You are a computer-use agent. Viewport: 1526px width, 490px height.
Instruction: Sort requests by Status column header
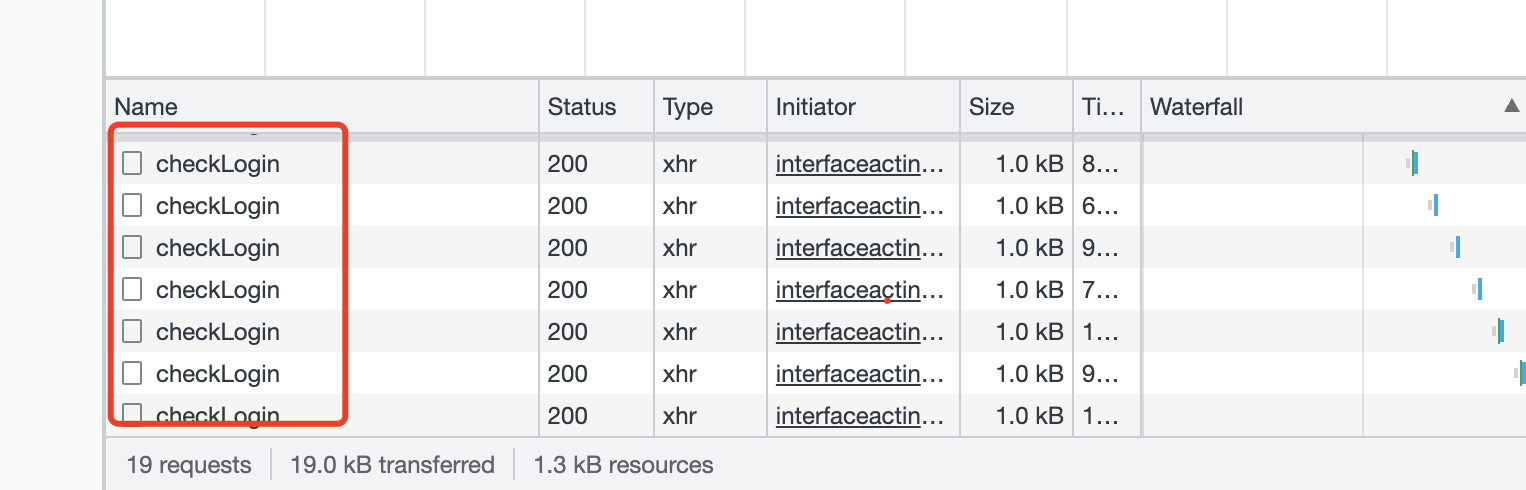click(x=582, y=107)
